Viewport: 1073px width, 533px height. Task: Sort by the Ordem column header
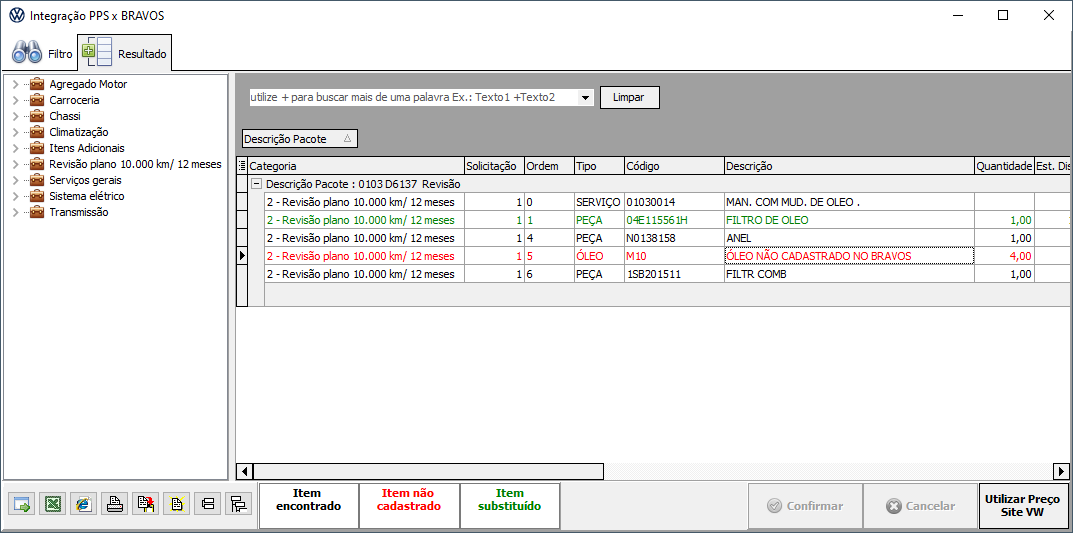click(x=550, y=166)
